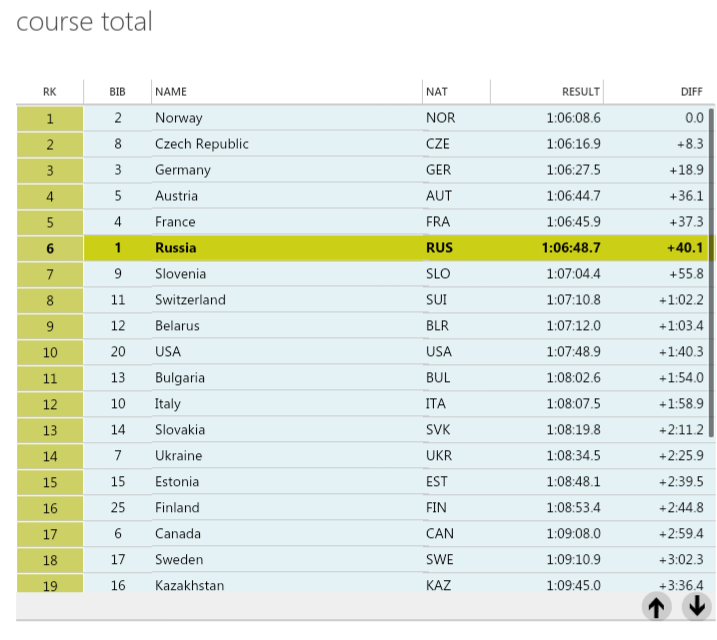717x640 pixels.
Task: Sort by the DIFF column header
Action: [659, 92]
